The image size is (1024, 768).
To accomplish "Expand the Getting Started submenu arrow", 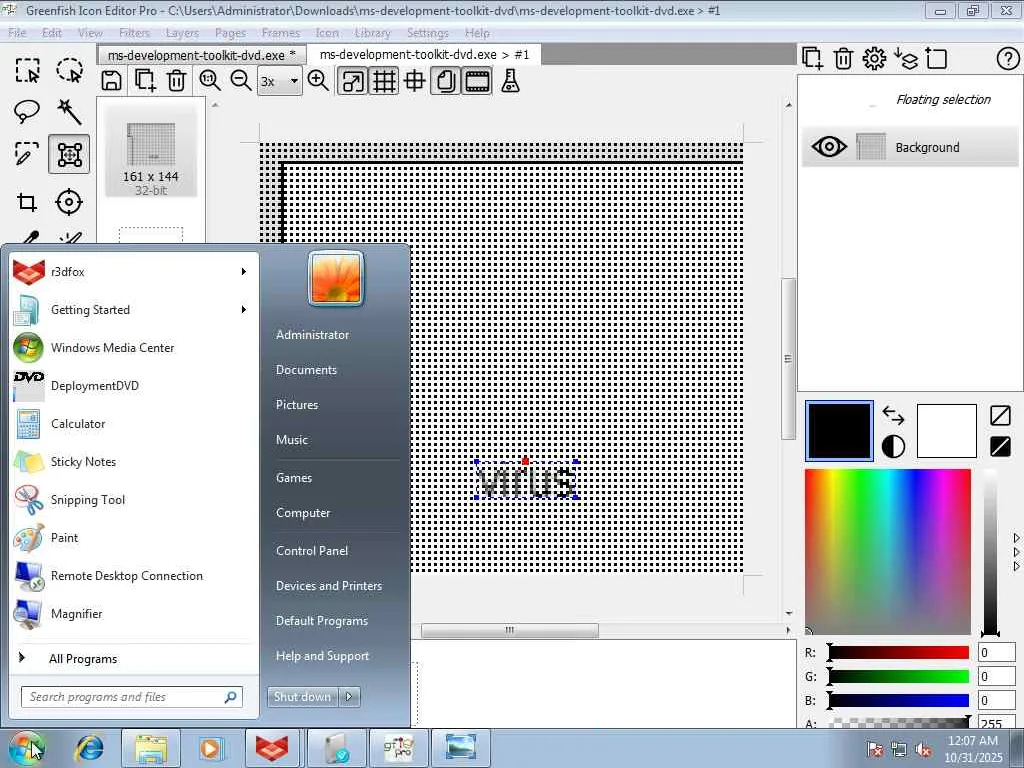I will (244, 310).
